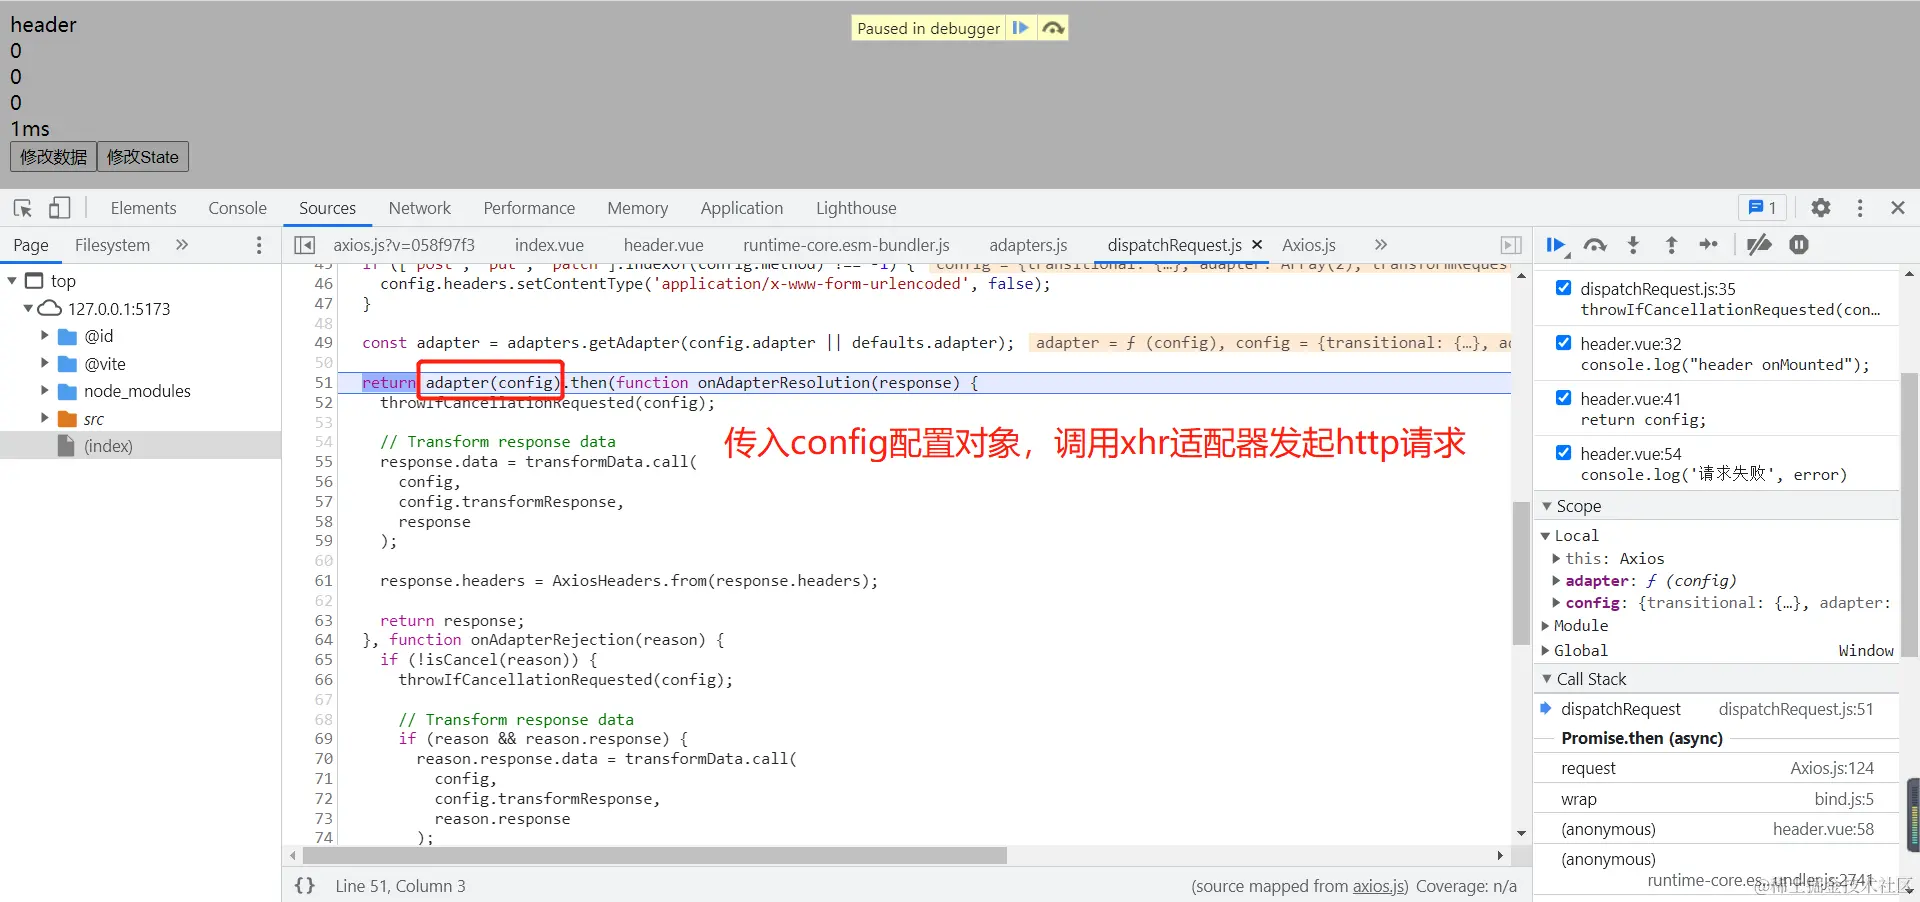Expand the Global scope group
The image size is (1920, 902).
click(x=1545, y=651)
